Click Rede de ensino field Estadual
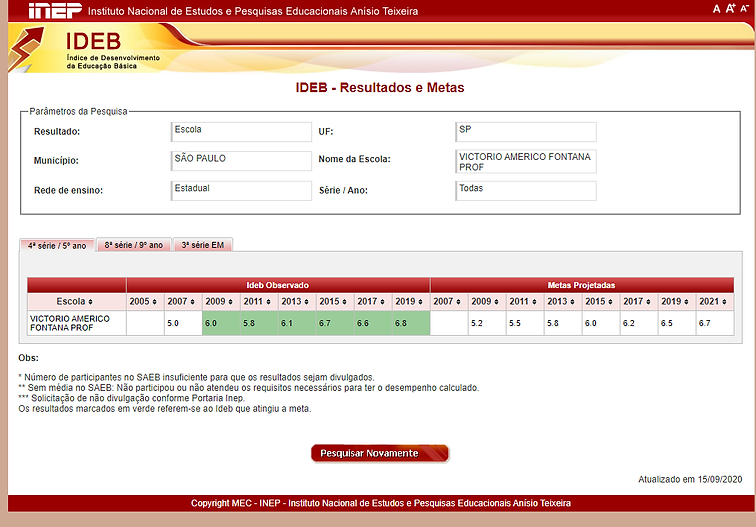The width and height of the screenshot is (756, 527). (241, 190)
